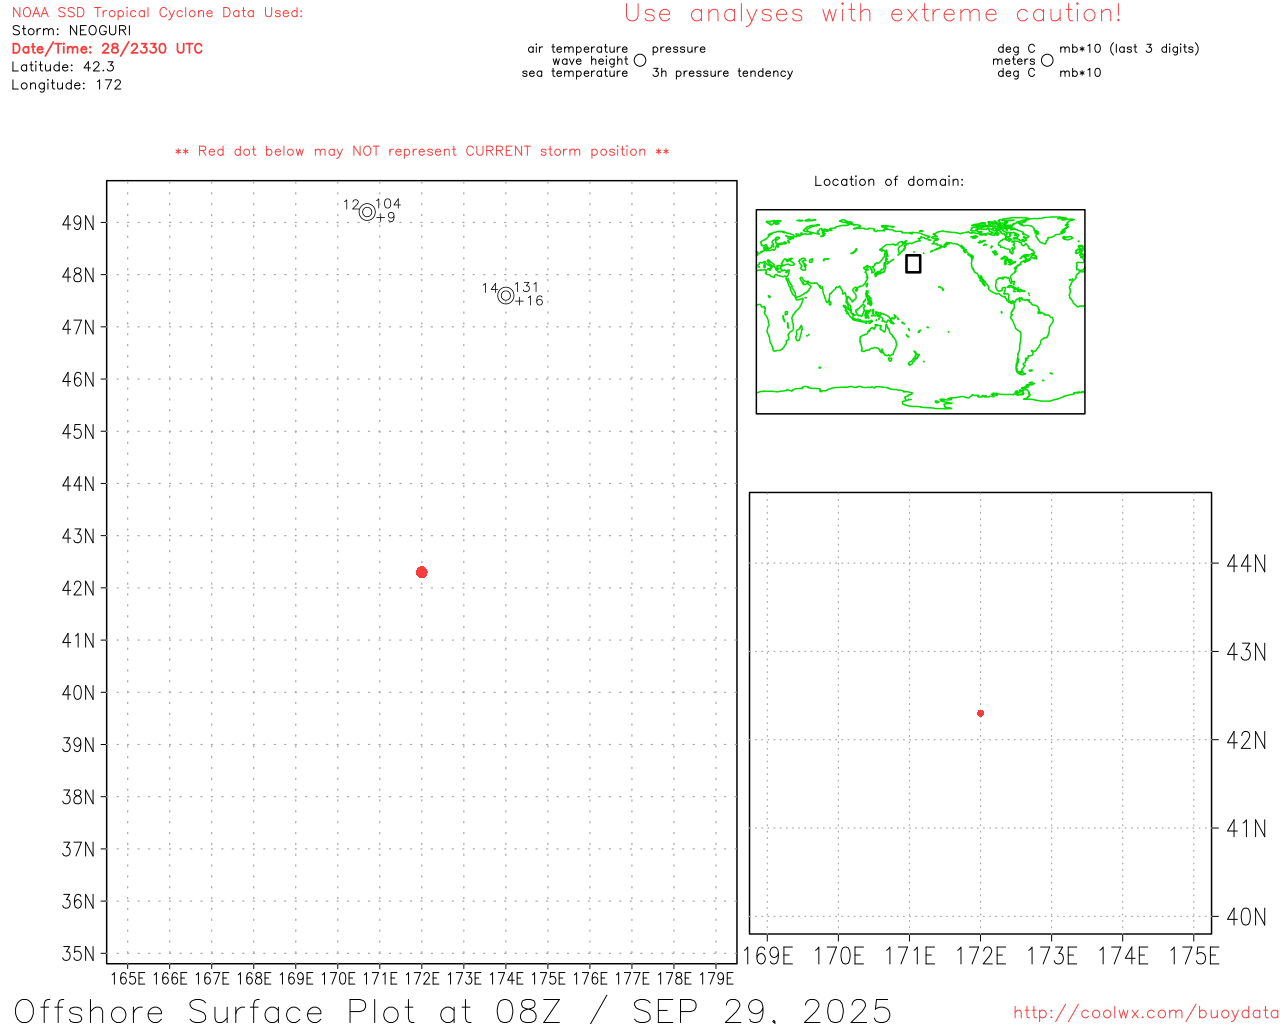1280x1024 pixels.
Task: Click the "air temperature" legend label
Action: tap(578, 49)
